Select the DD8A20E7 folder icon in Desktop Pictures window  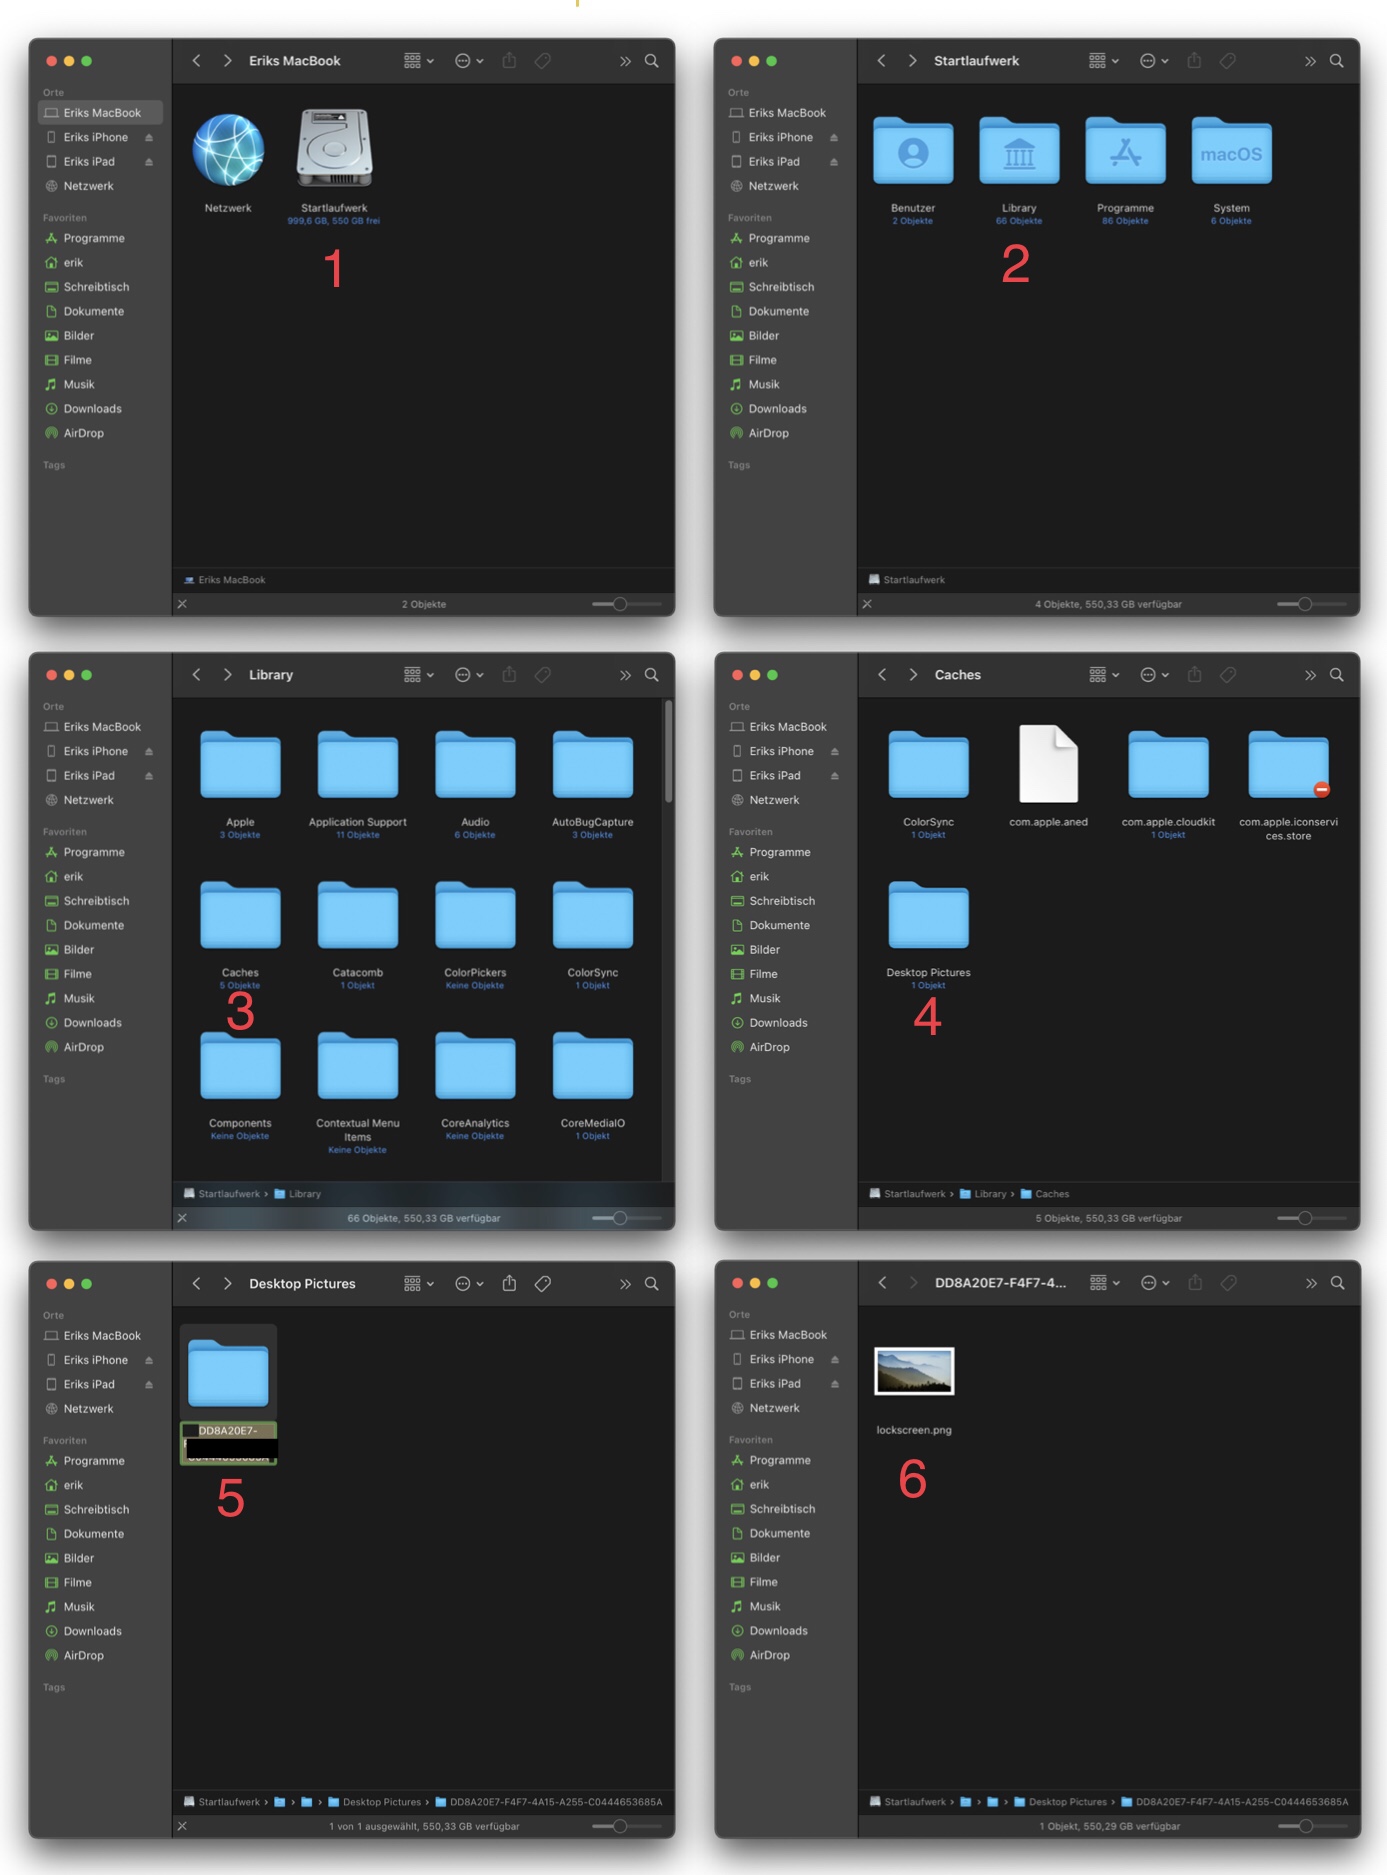point(228,1373)
